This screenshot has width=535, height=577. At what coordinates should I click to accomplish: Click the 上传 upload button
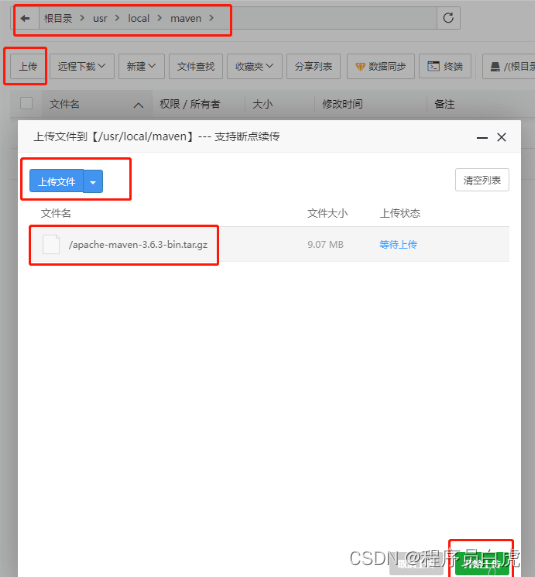pos(28,66)
